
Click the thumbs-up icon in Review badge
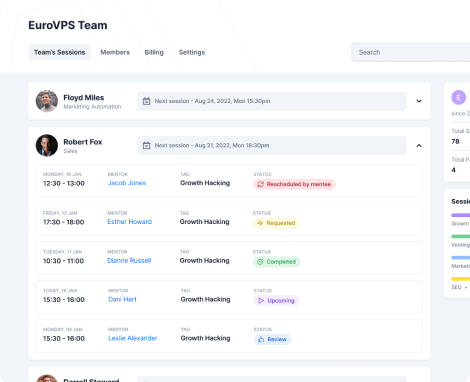click(261, 339)
